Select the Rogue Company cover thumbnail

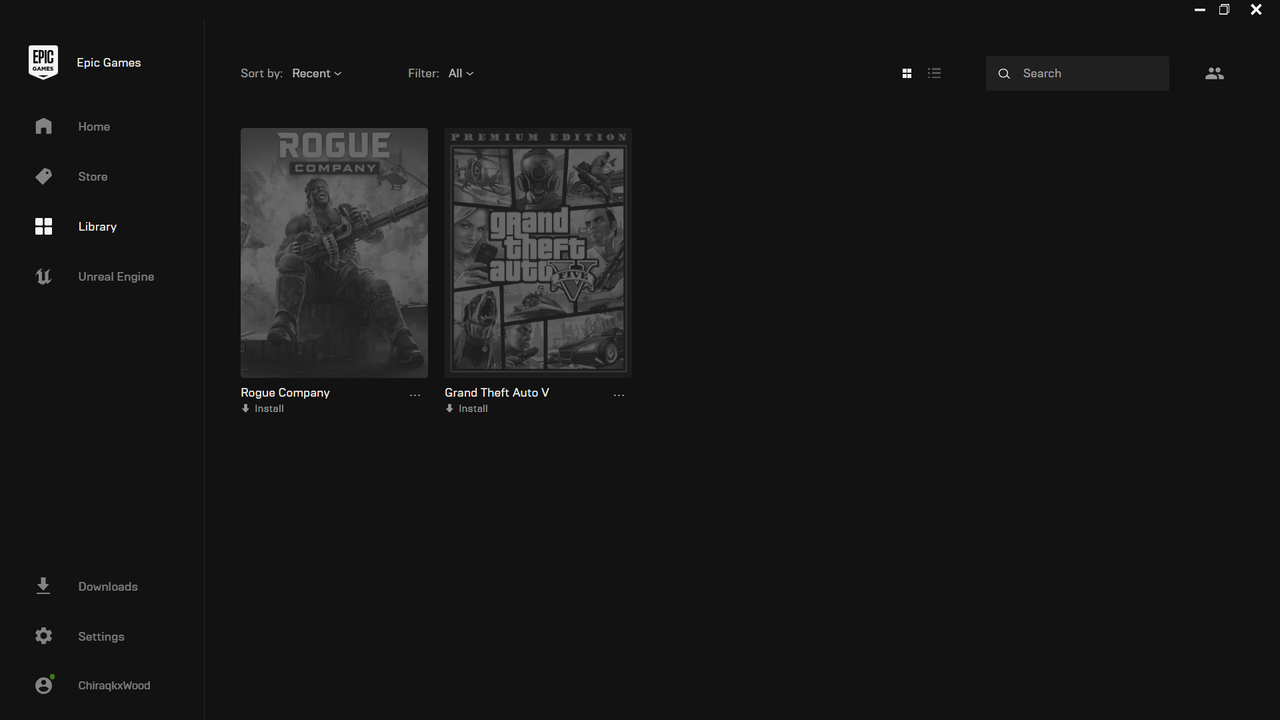(334, 253)
